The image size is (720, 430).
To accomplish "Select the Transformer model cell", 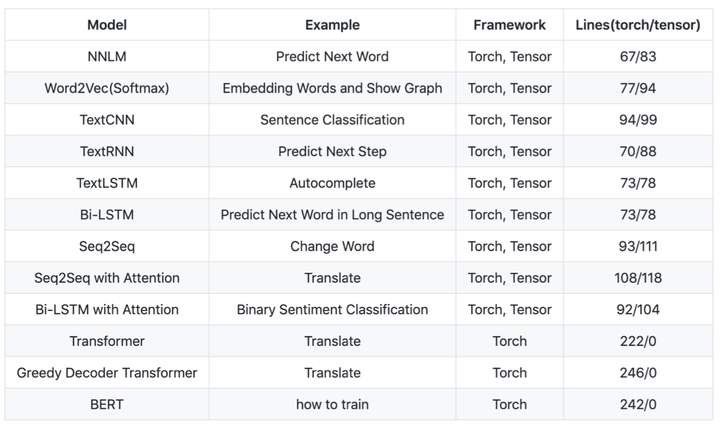I will click(x=107, y=341).
